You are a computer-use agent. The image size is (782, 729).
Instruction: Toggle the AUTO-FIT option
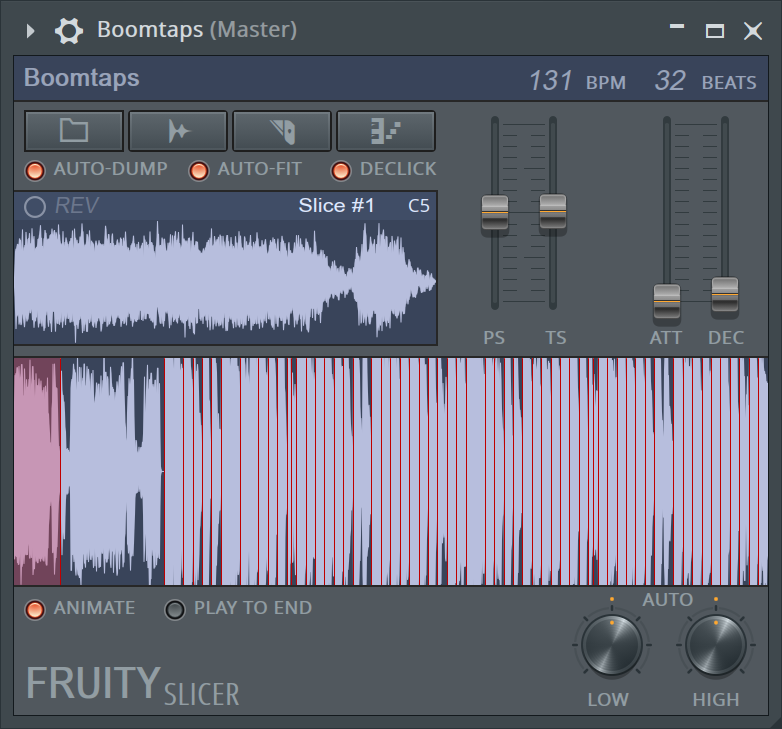tap(198, 171)
